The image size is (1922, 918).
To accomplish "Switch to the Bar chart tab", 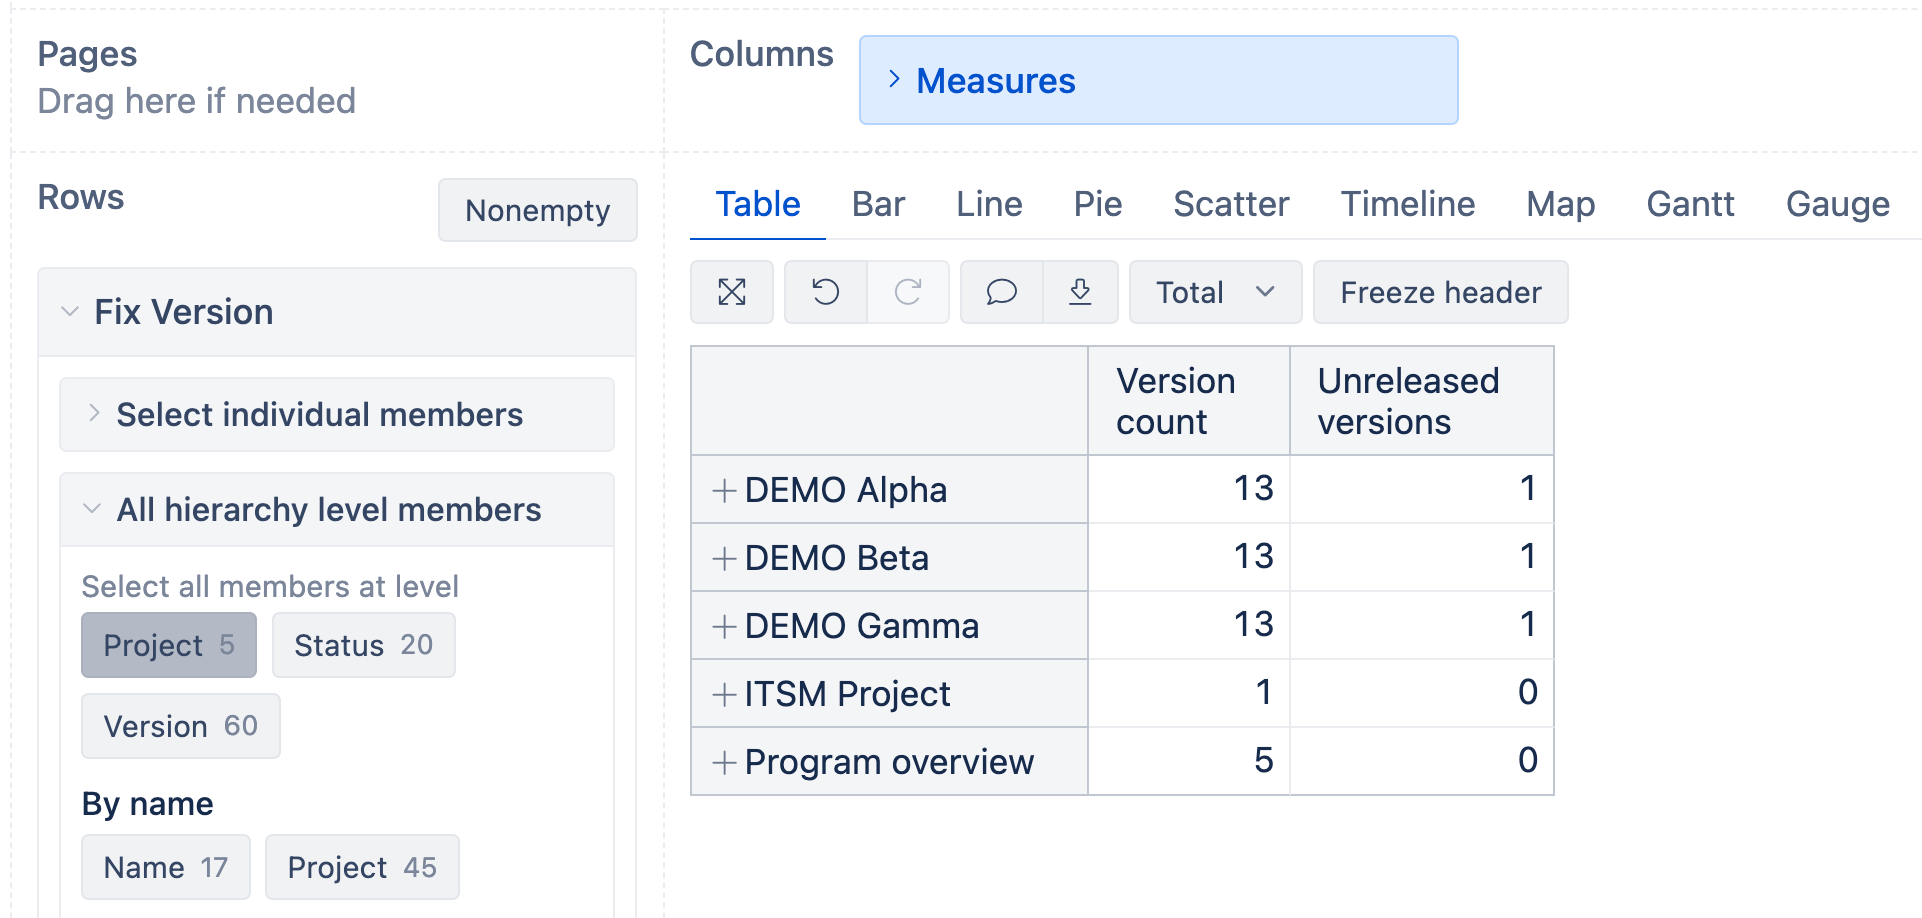I will pyautogui.click(x=877, y=204).
